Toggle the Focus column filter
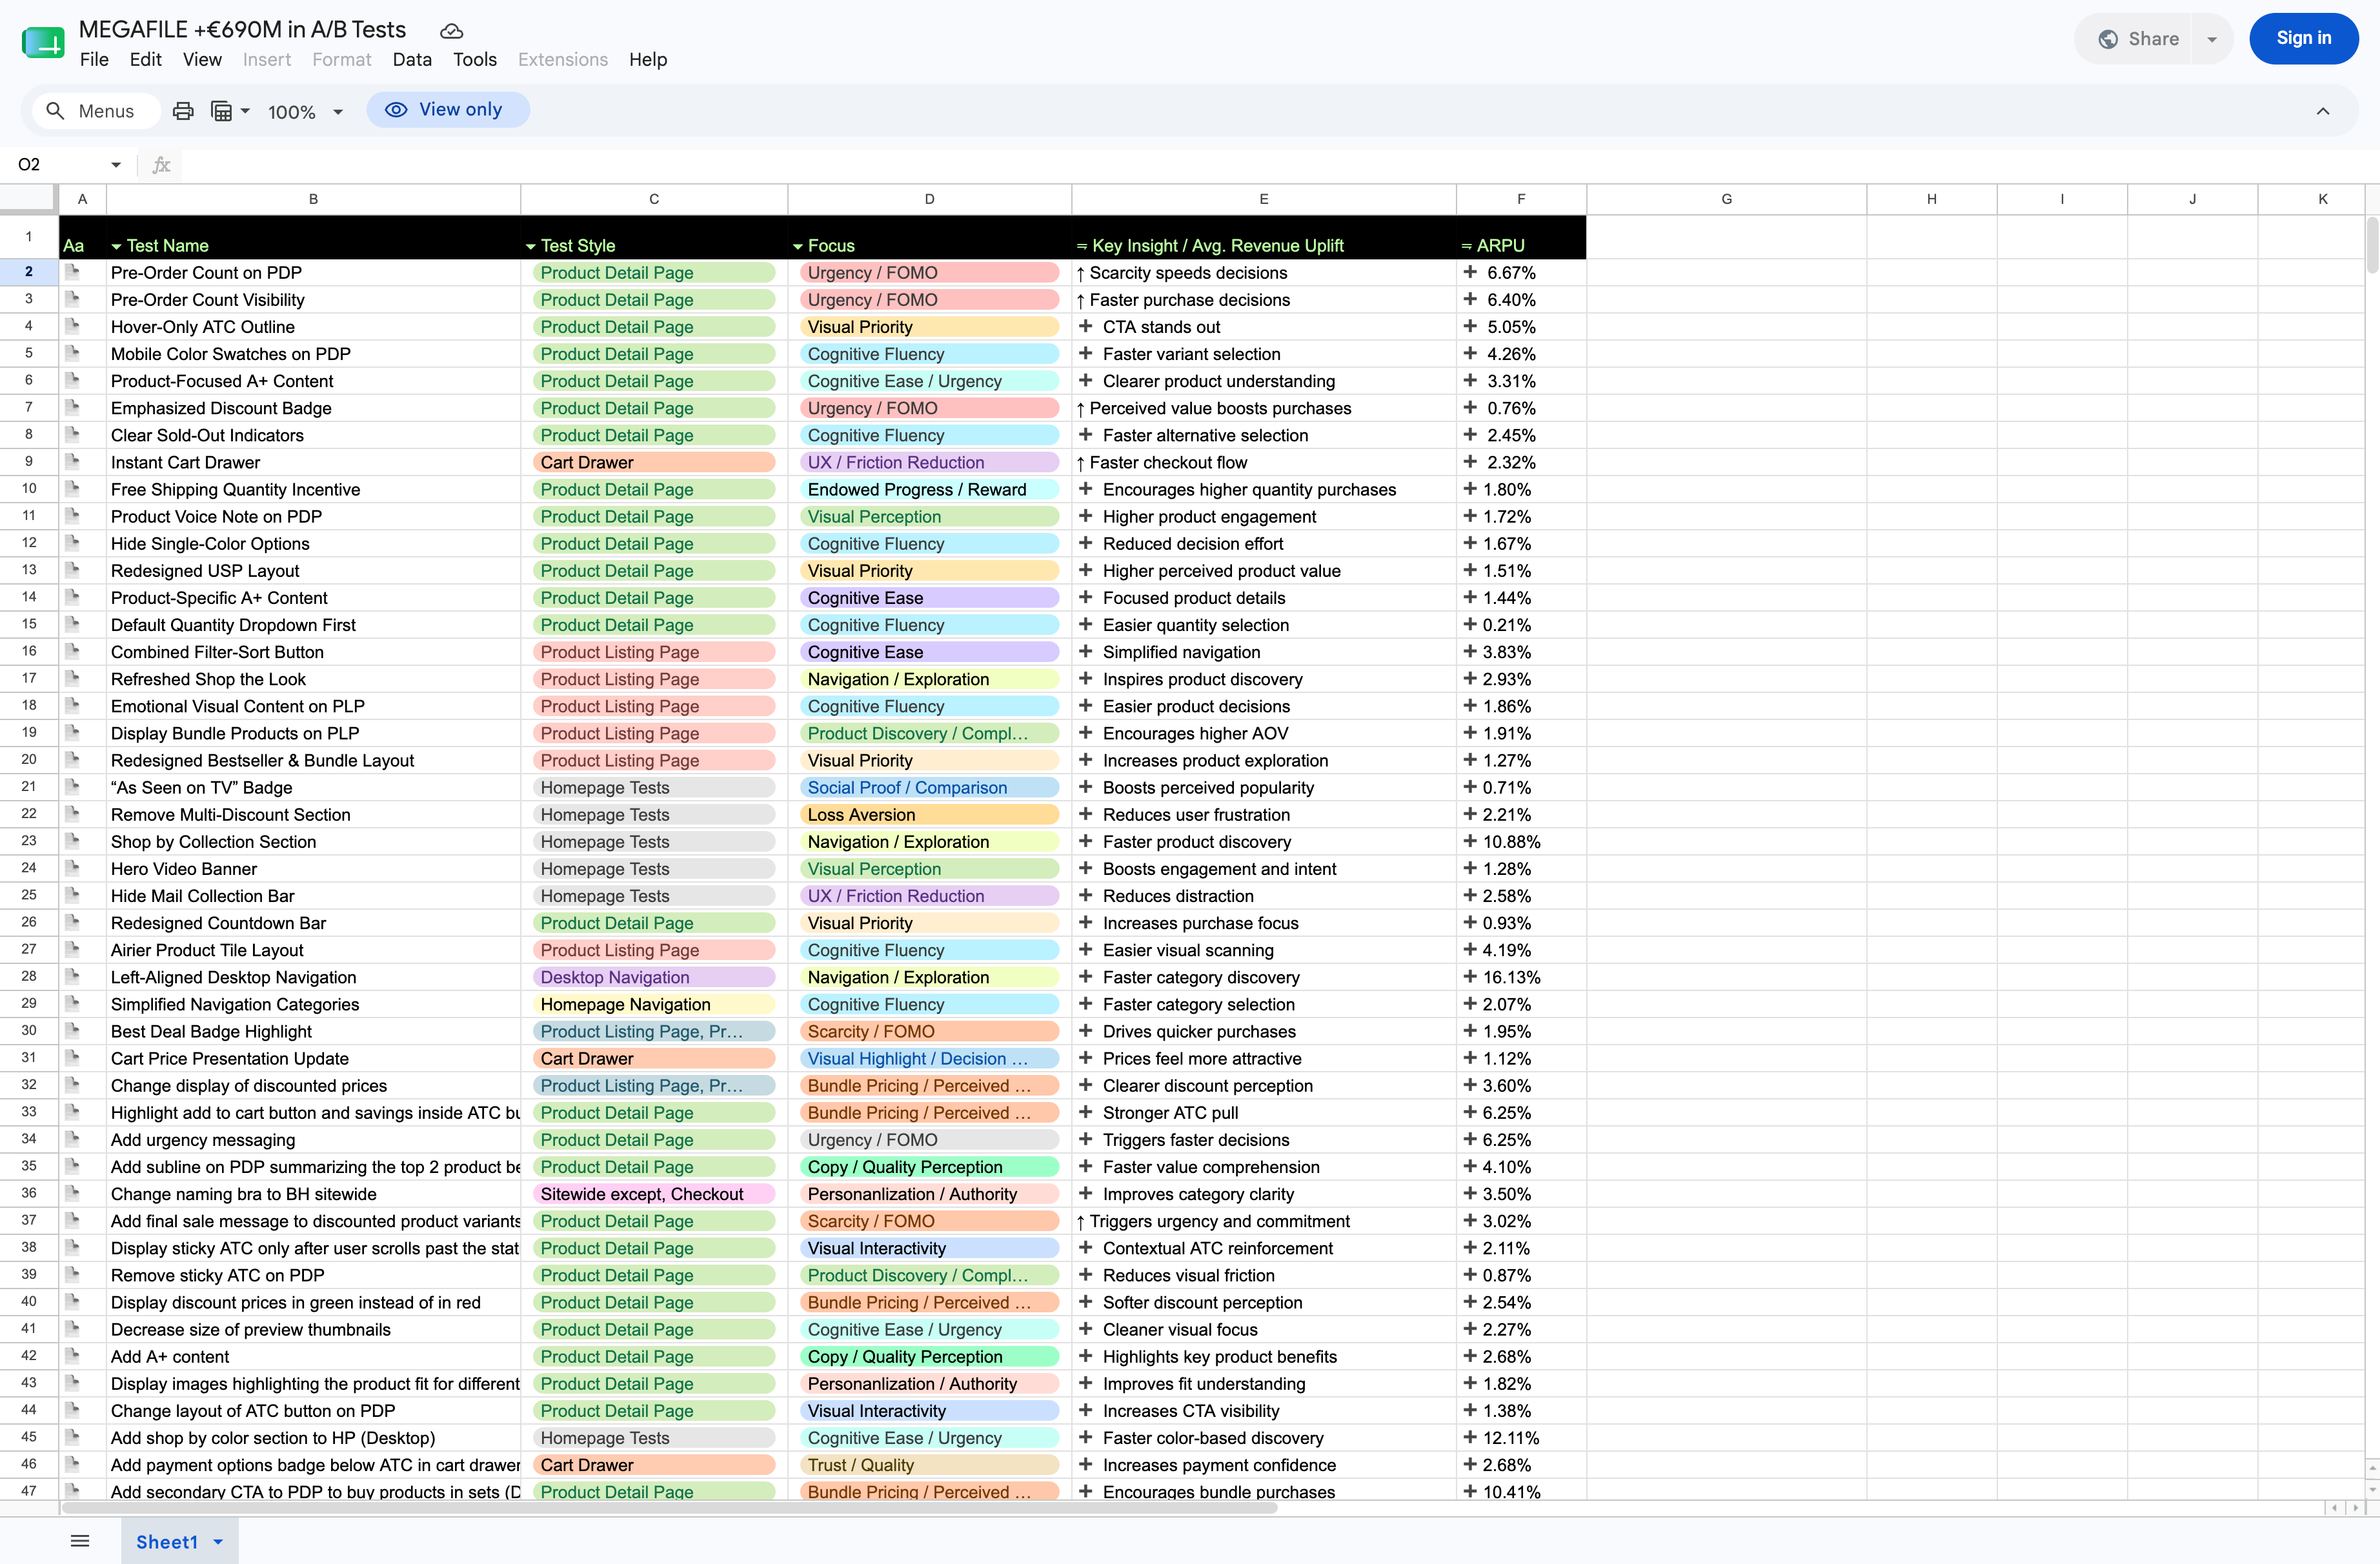This screenshot has width=2380, height=1564. [798, 246]
